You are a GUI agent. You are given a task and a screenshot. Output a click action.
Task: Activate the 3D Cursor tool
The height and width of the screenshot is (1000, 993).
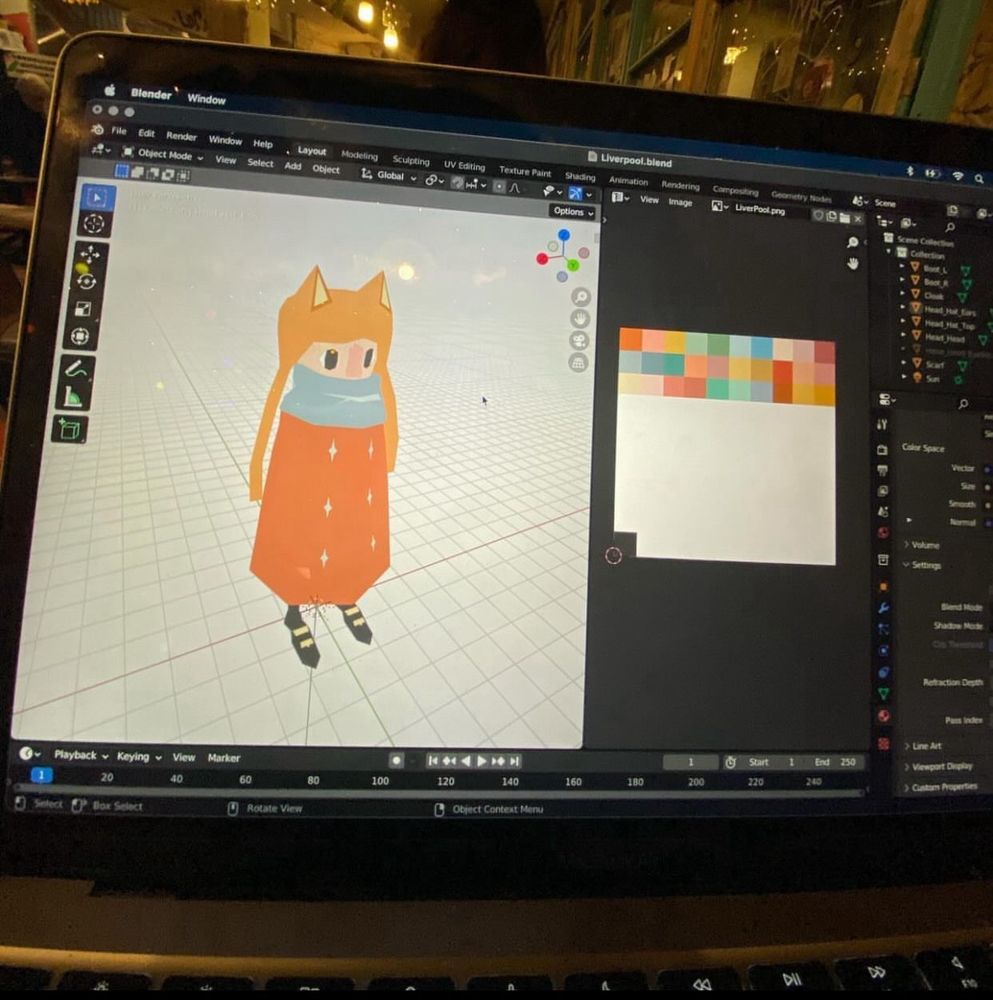click(x=94, y=224)
